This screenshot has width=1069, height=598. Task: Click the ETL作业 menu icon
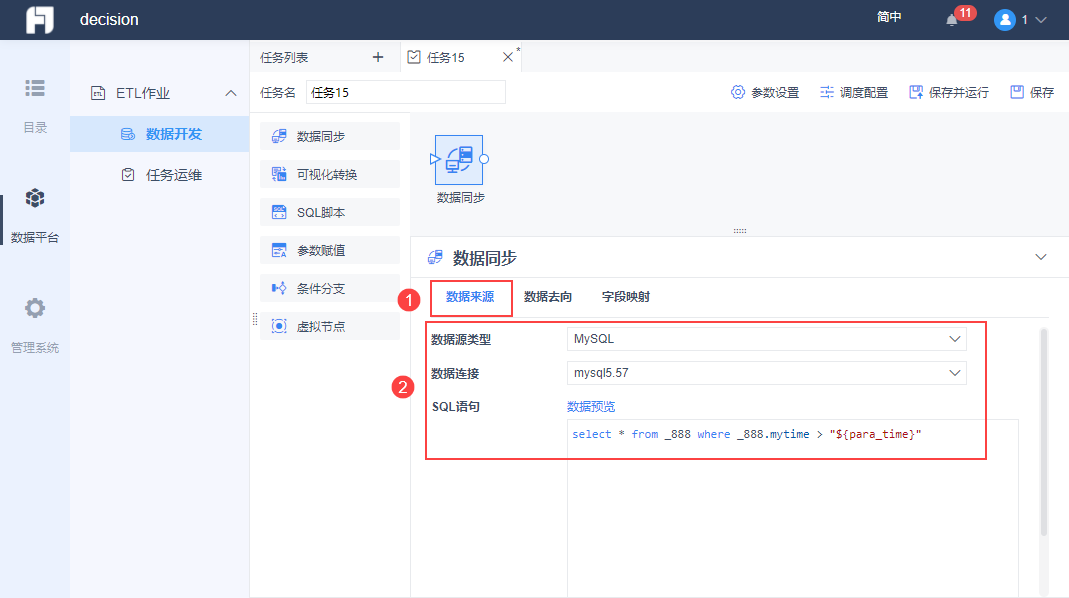(x=98, y=93)
